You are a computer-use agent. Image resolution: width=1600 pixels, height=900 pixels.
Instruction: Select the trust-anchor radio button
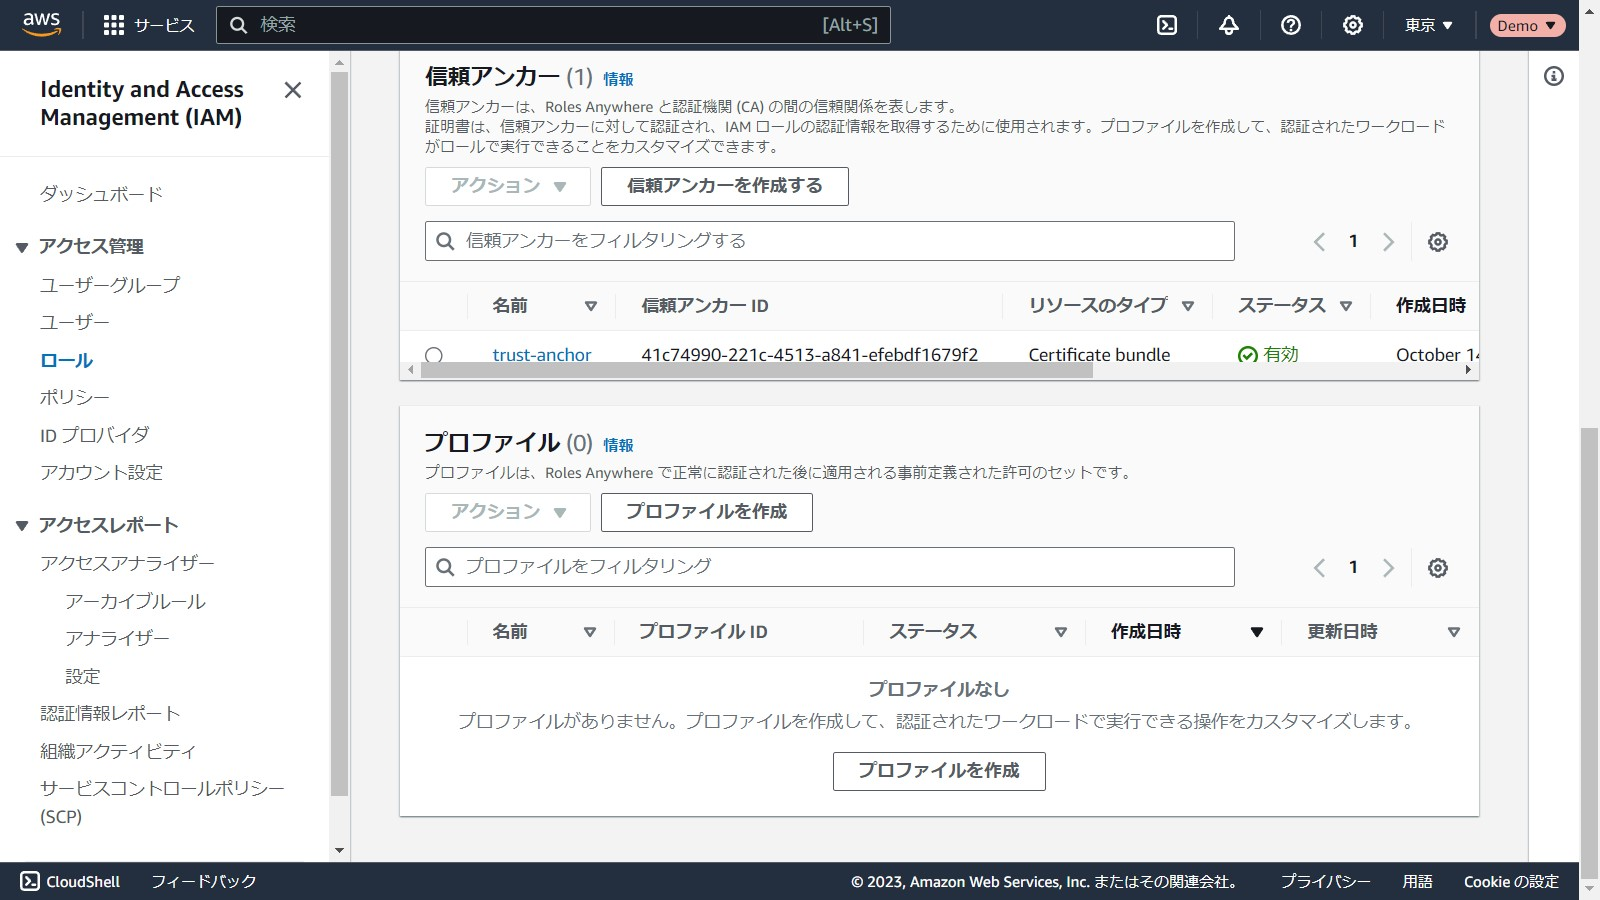434,355
